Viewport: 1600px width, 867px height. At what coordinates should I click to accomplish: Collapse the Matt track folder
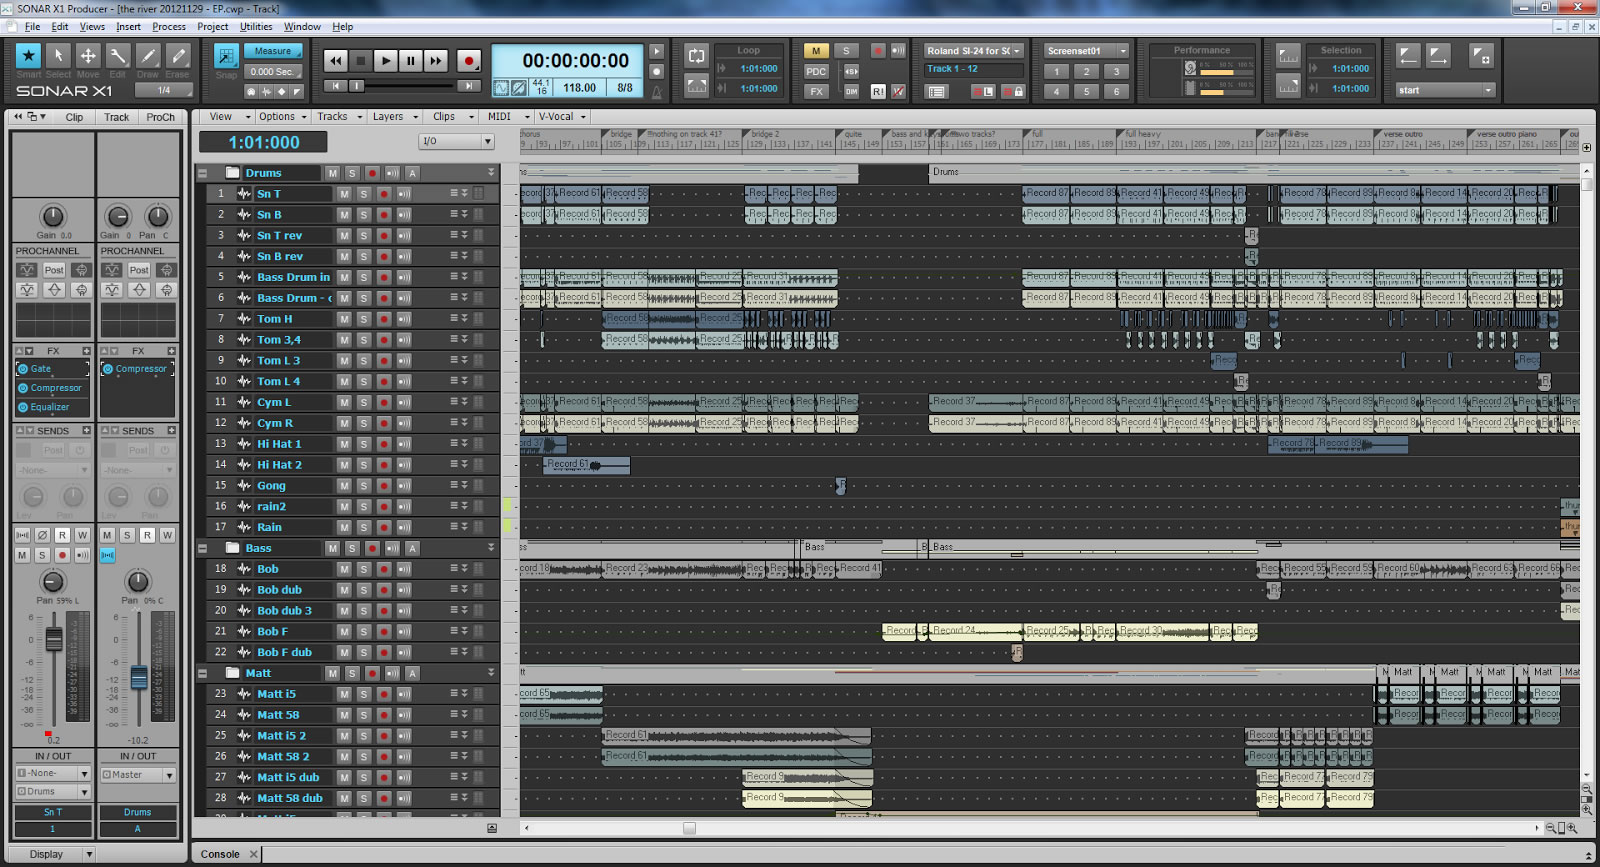[x=202, y=673]
